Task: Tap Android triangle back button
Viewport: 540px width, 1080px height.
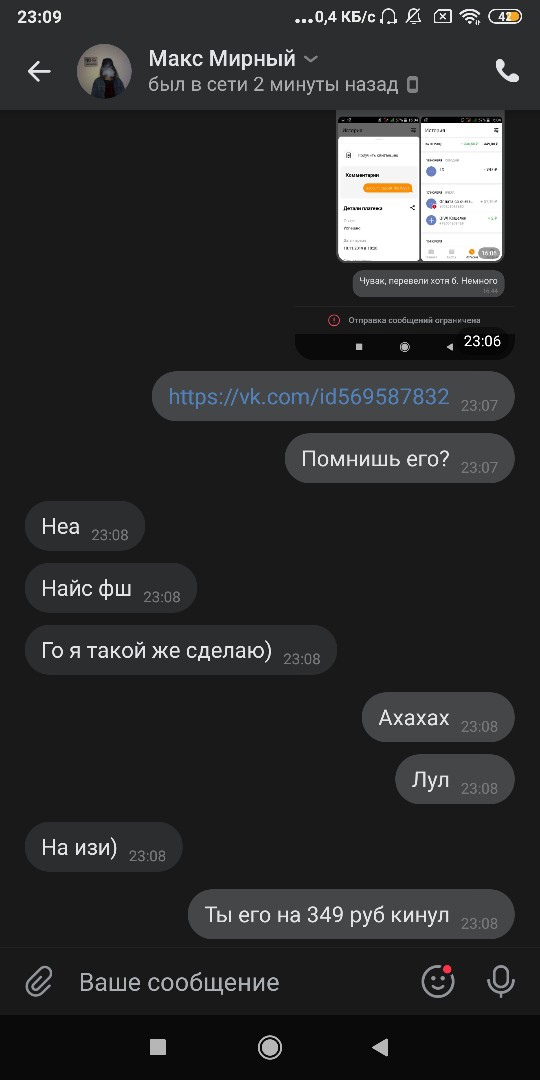Action: coord(380,1048)
